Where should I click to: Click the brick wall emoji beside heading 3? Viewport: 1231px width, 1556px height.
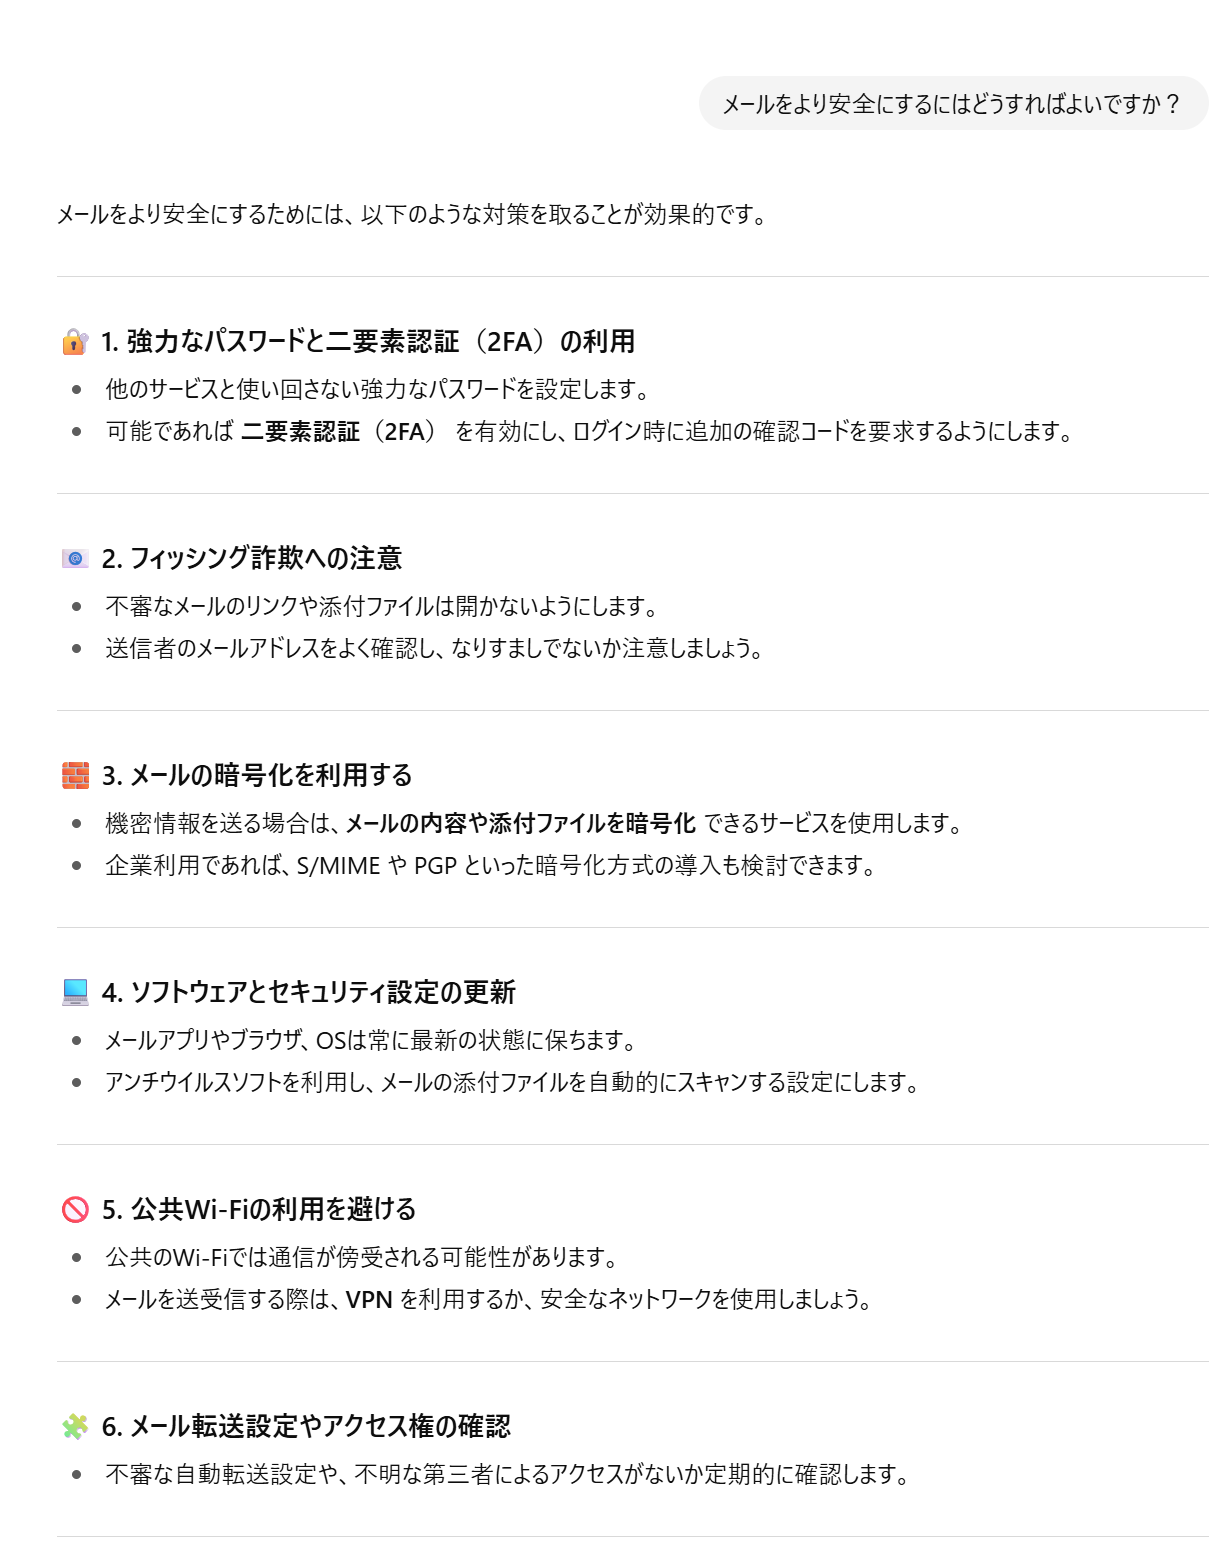(x=75, y=775)
